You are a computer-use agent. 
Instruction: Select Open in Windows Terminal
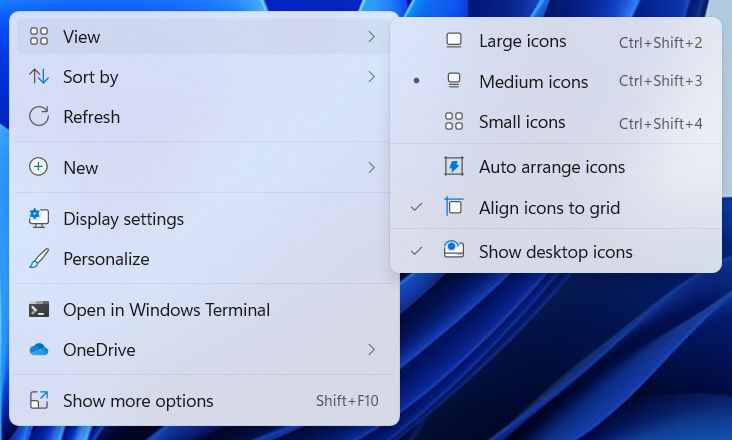pyautogui.click(x=204, y=310)
